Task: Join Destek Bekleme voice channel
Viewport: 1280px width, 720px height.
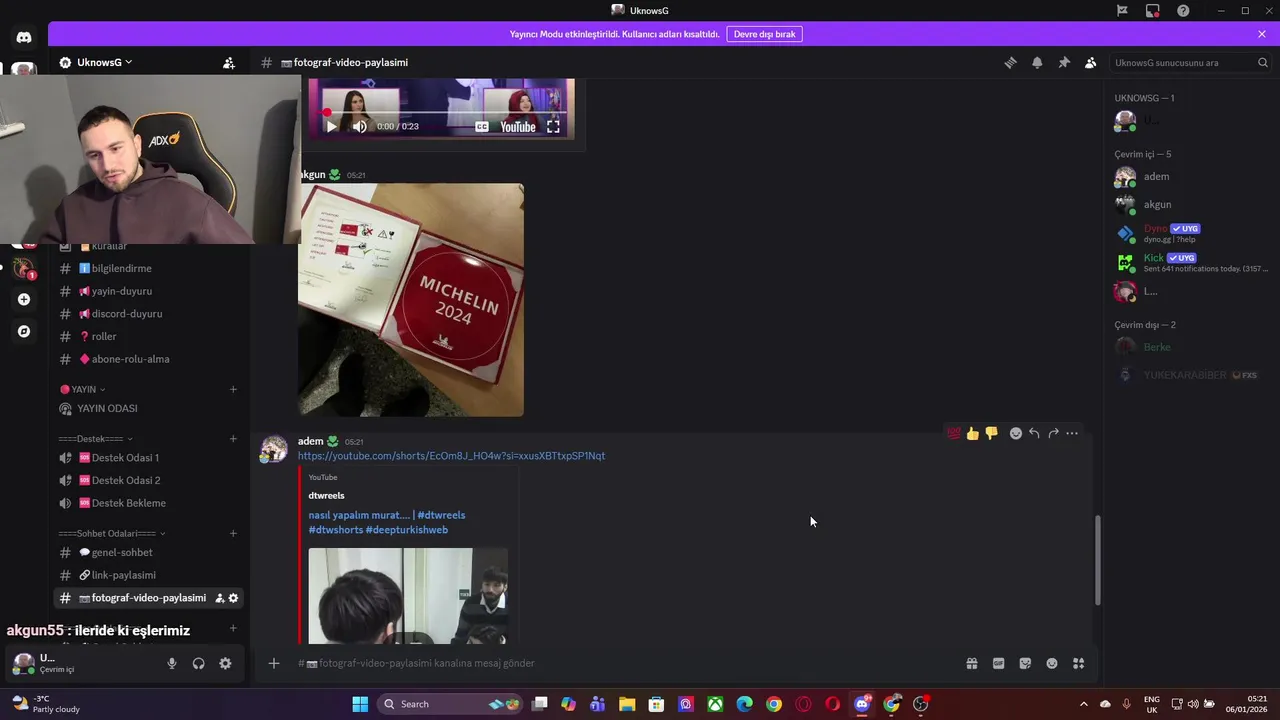Action: [148, 503]
